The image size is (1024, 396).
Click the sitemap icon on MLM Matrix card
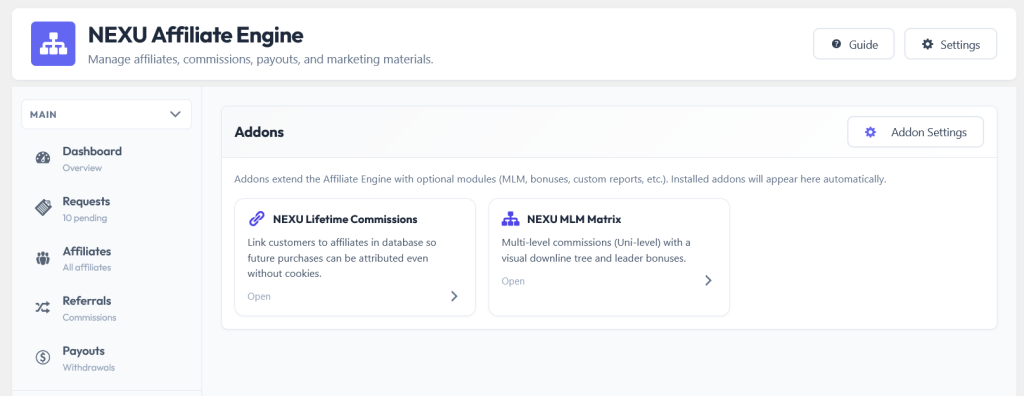510,218
